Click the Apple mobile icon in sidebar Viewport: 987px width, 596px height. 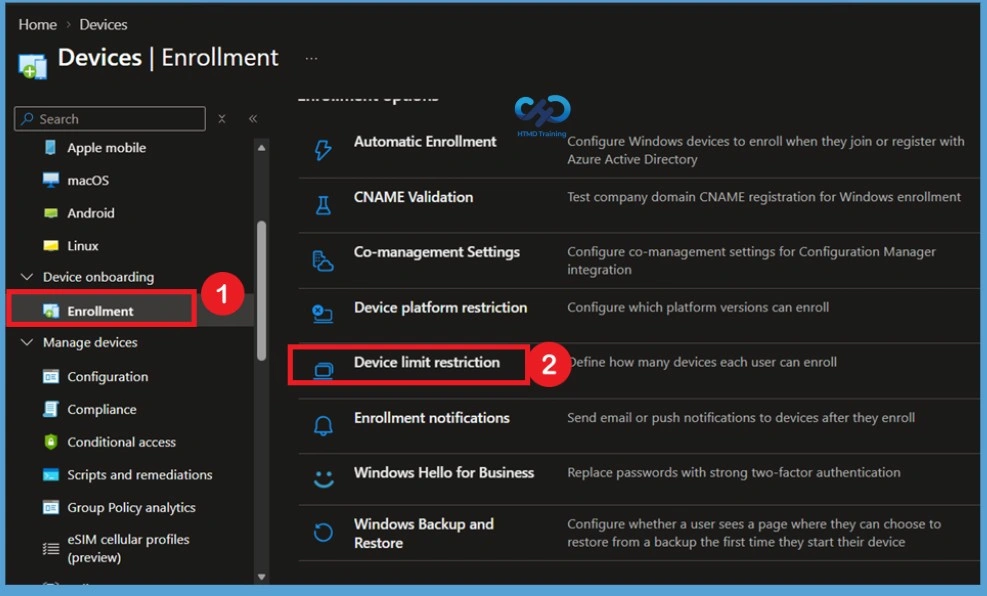(x=50, y=148)
